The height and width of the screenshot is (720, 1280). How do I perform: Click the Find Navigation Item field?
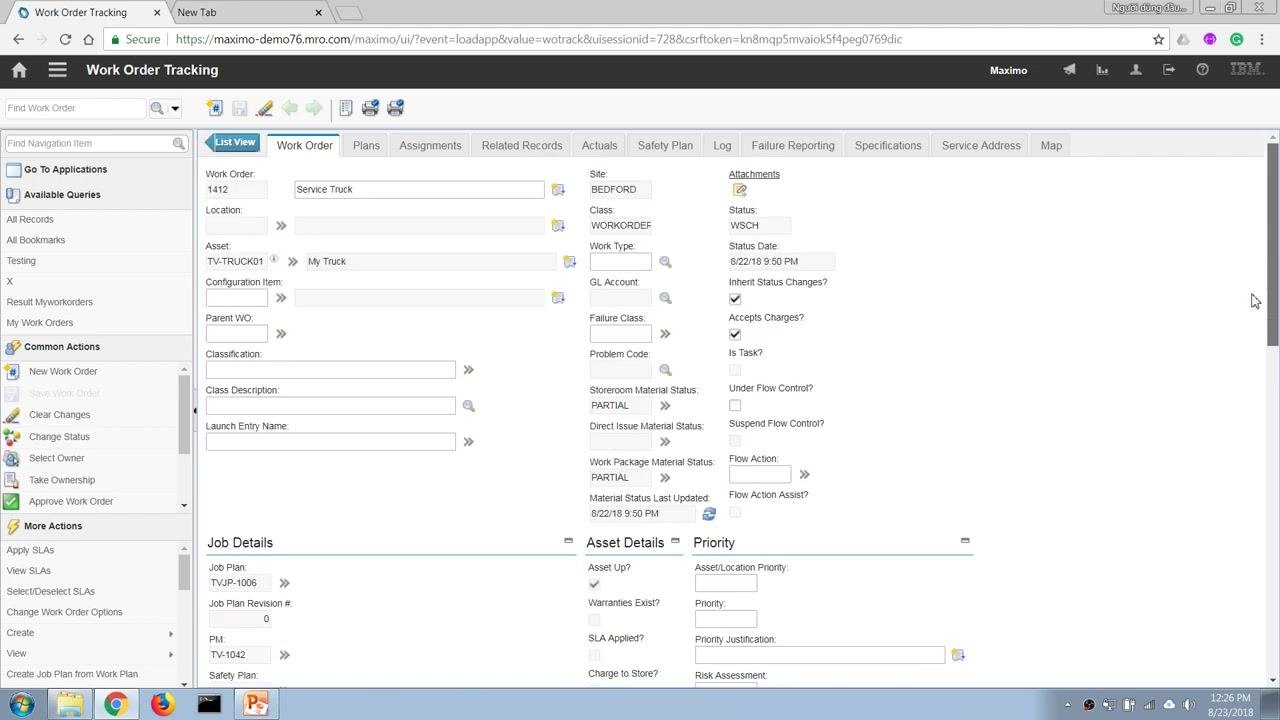point(88,144)
